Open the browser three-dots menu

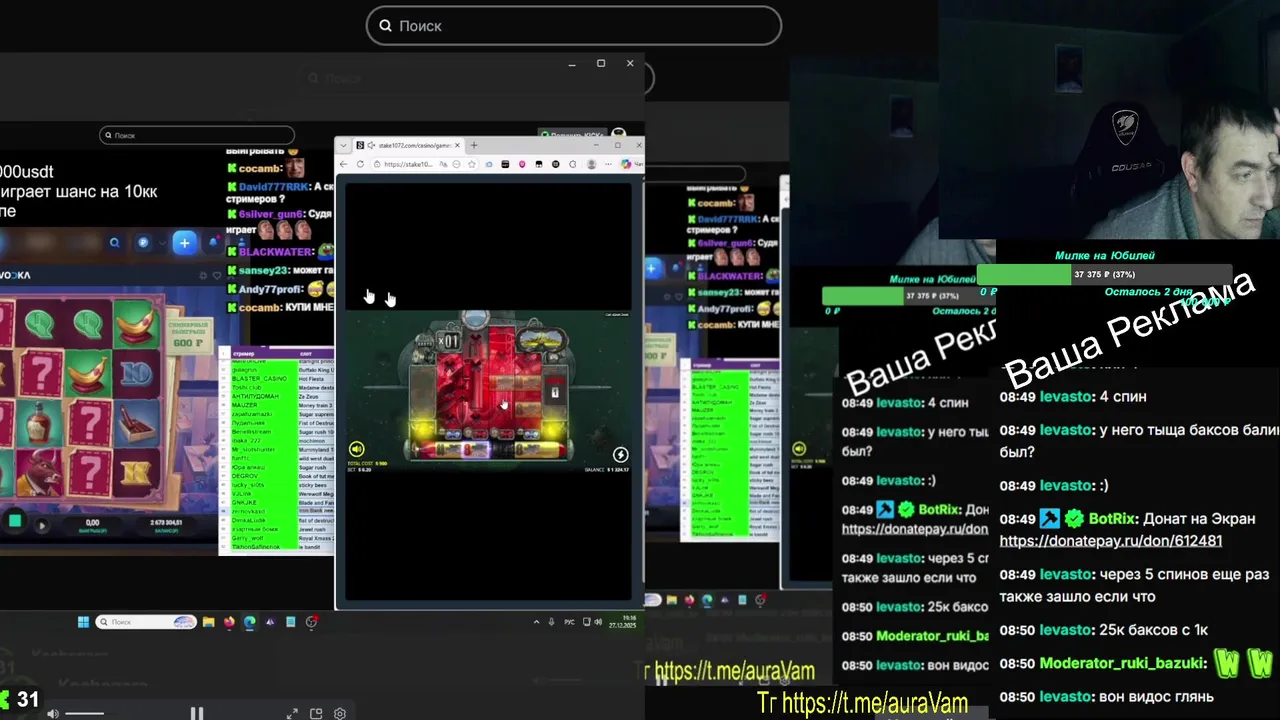tap(610, 164)
